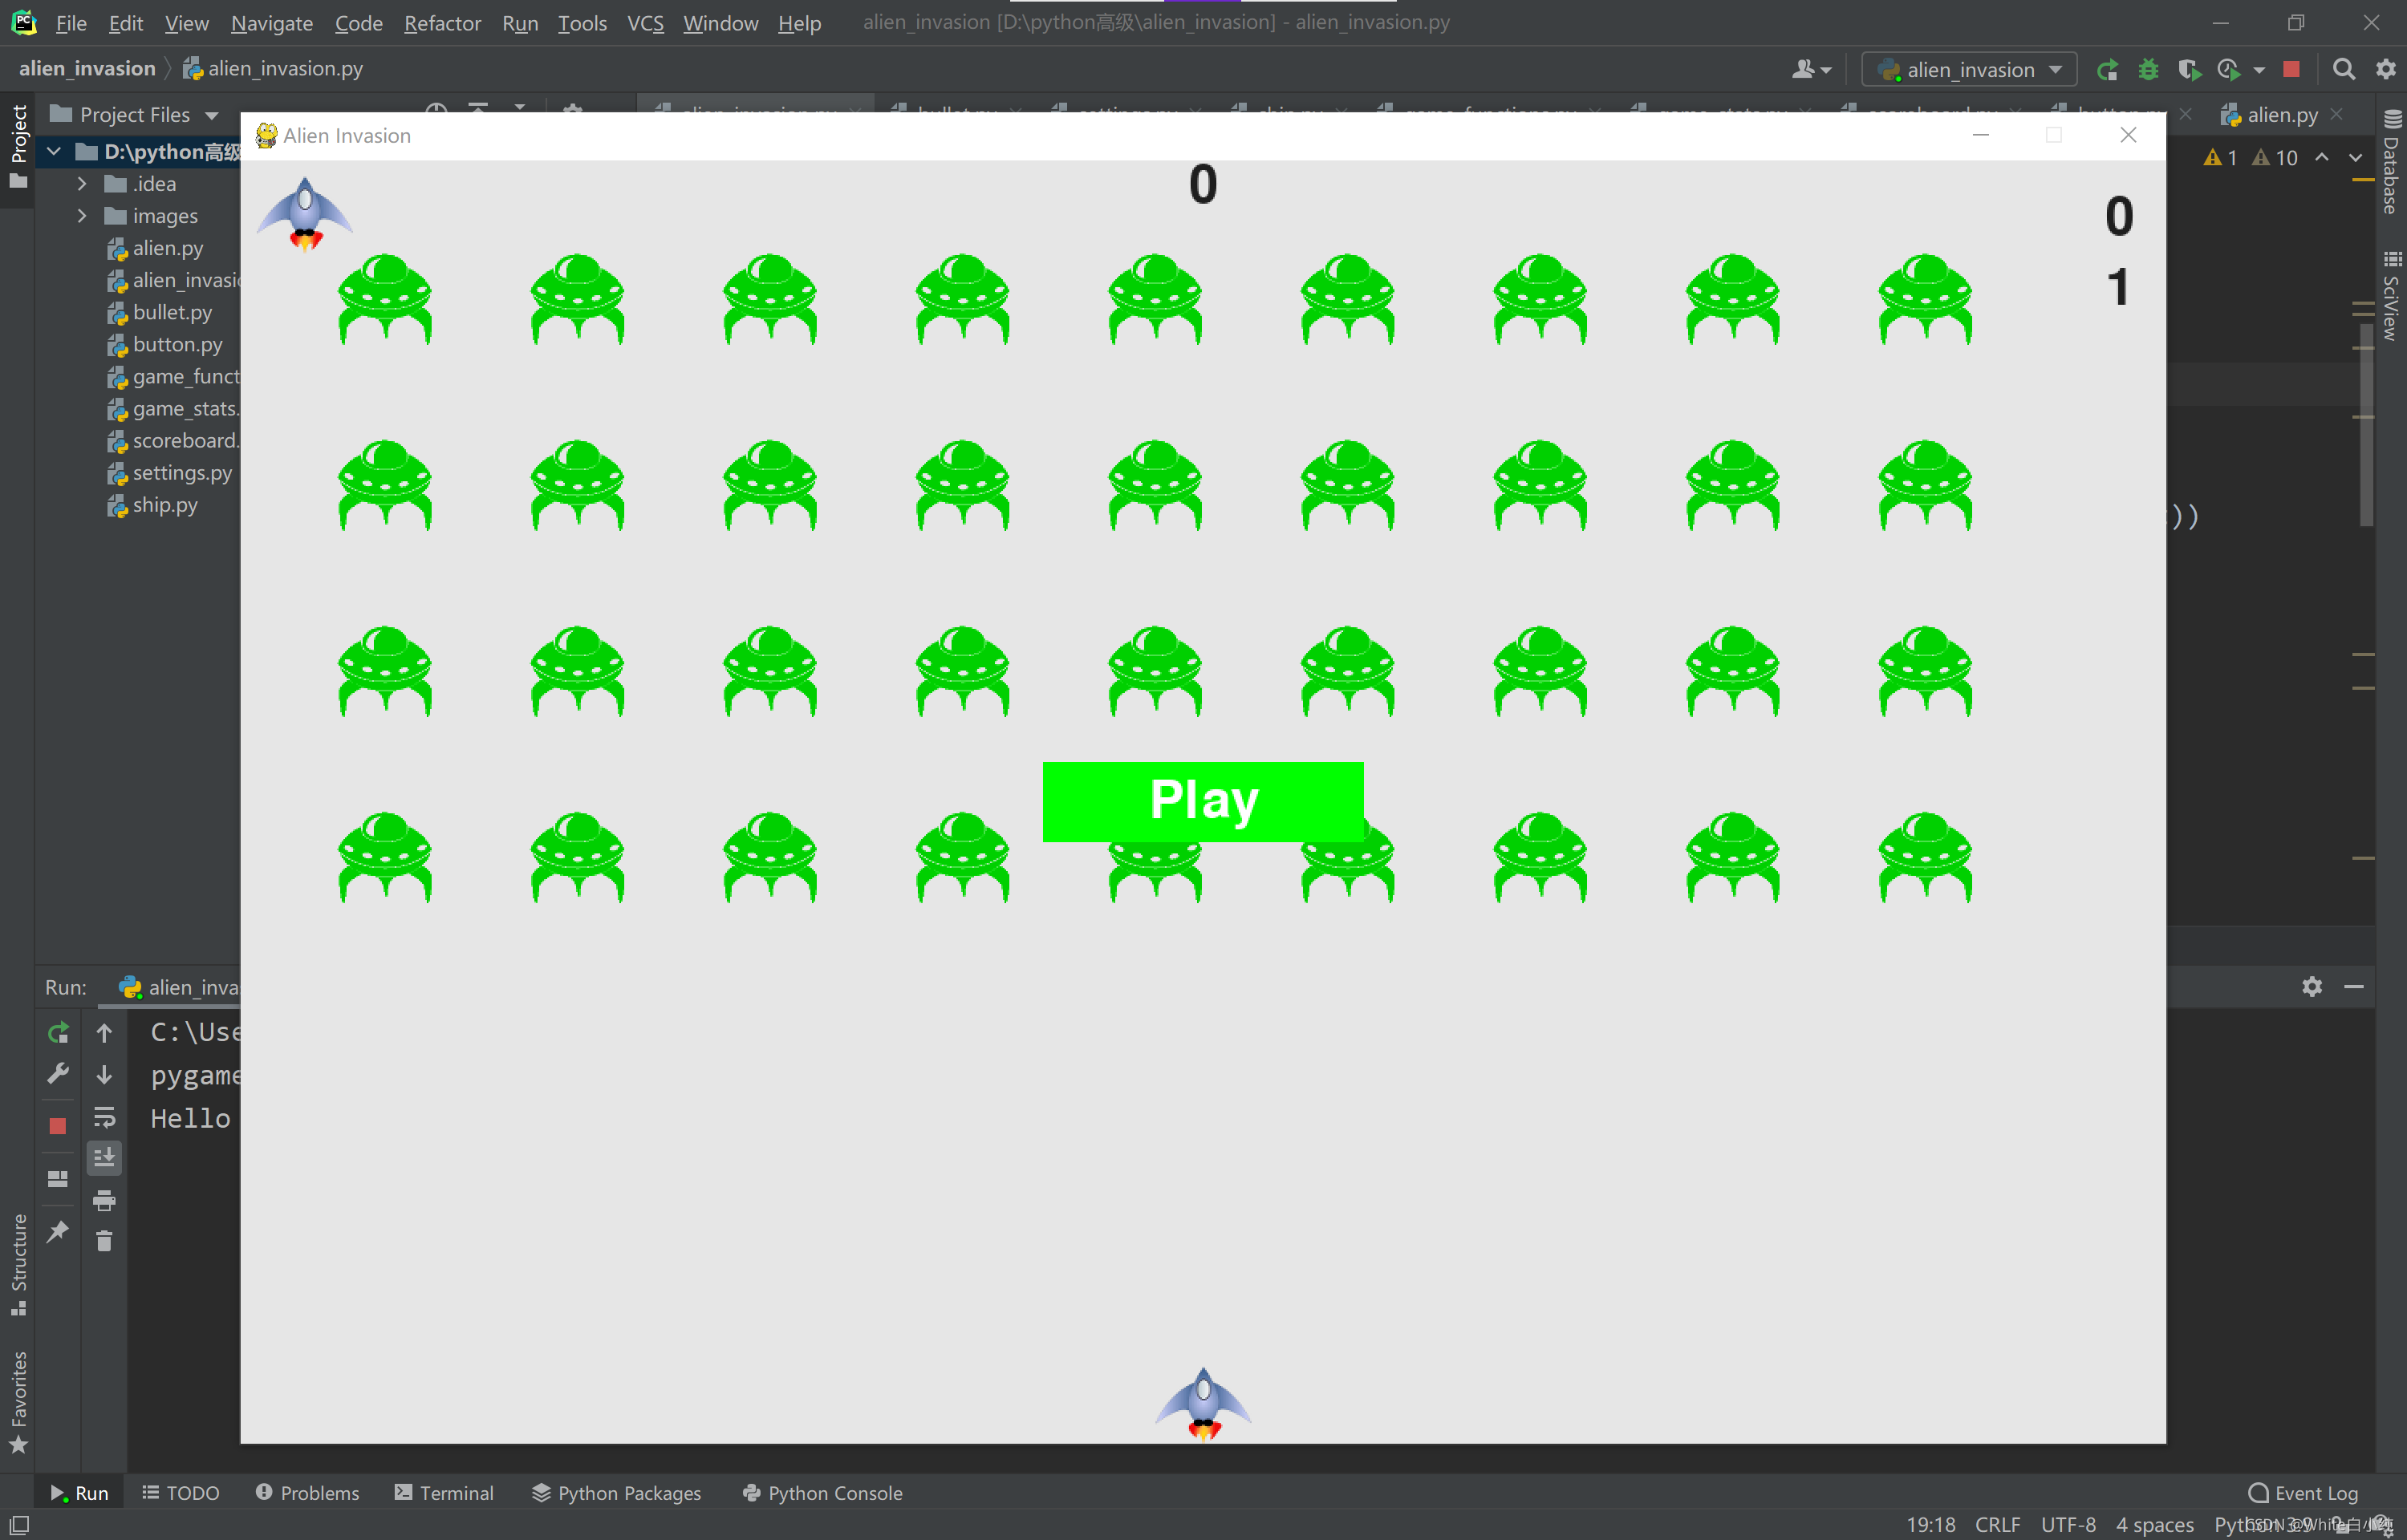Click Run with Coverage shield icon
This screenshot has height=1540, width=2407.
point(2188,69)
